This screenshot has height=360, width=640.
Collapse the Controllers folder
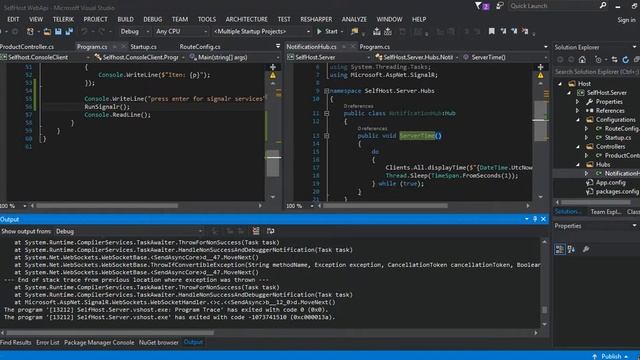click(x=578, y=147)
